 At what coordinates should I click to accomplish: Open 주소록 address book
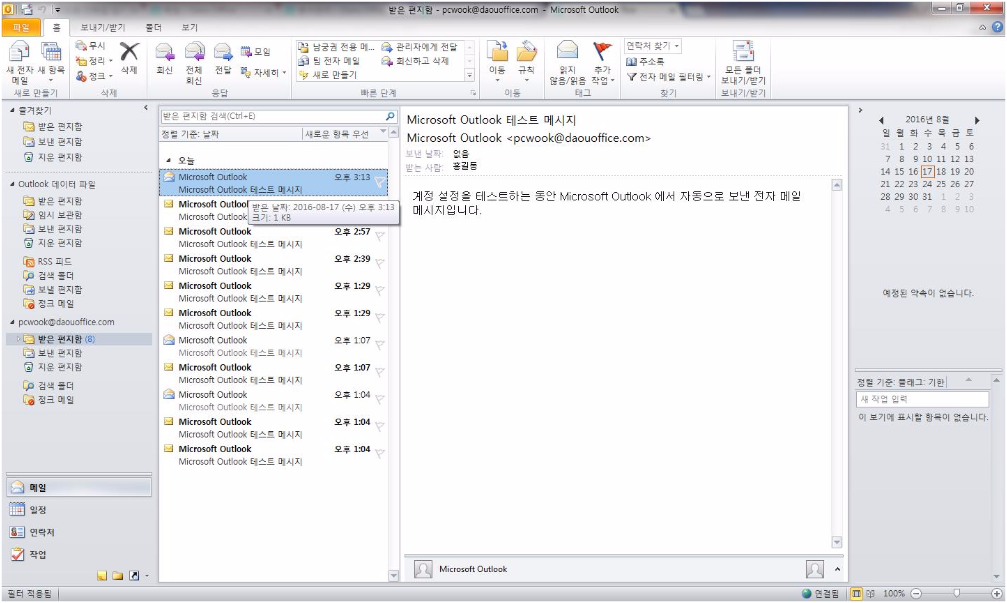(645, 62)
